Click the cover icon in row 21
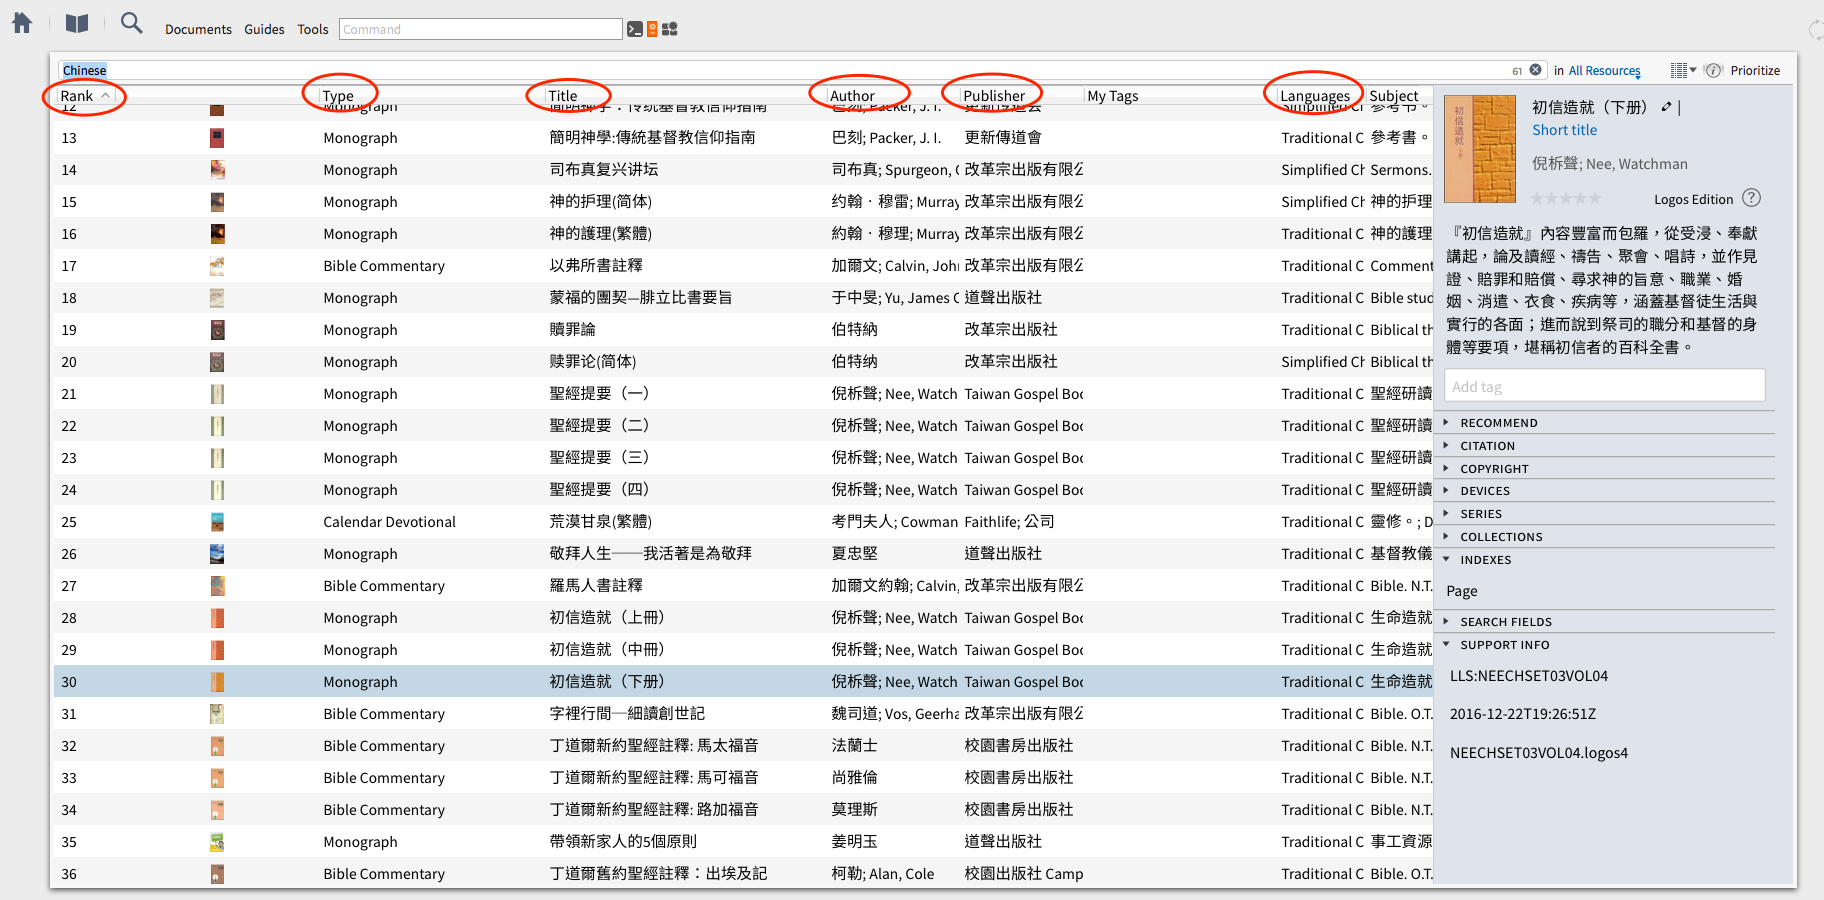Viewport: 1824px width, 900px height. (217, 394)
